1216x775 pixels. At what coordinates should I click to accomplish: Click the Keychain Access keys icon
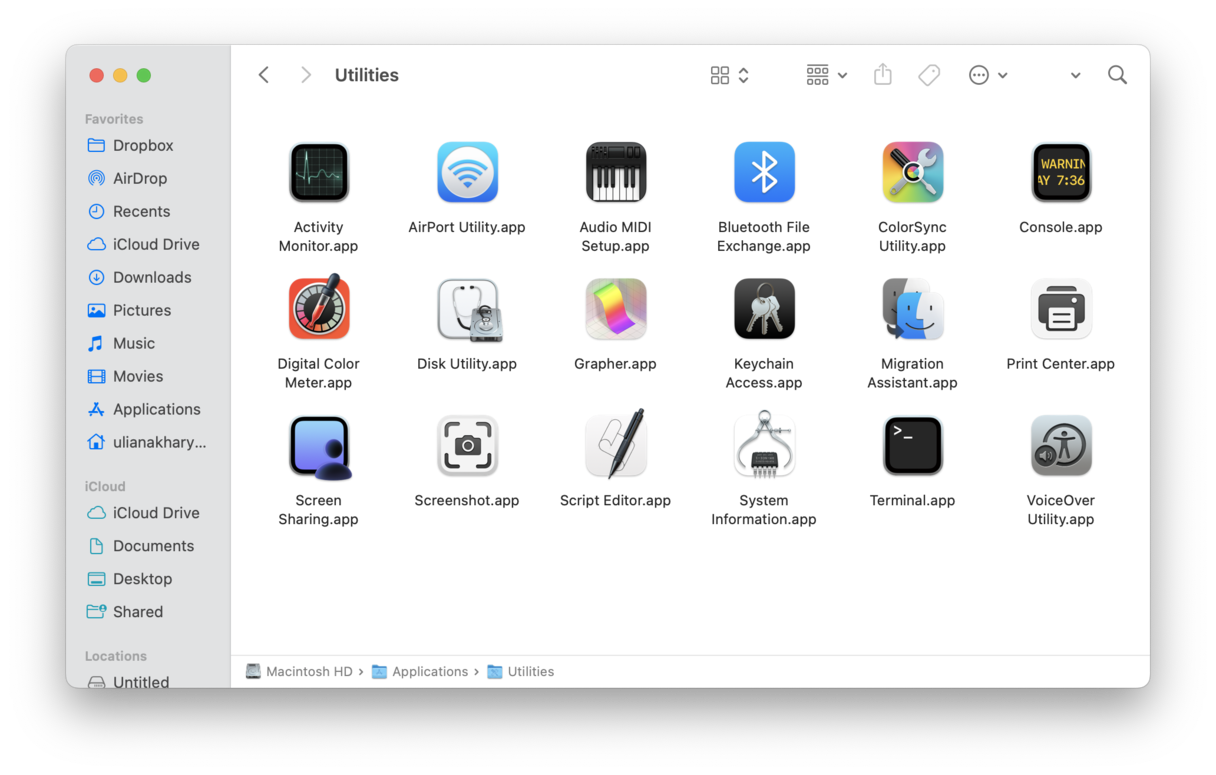coord(764,309)
